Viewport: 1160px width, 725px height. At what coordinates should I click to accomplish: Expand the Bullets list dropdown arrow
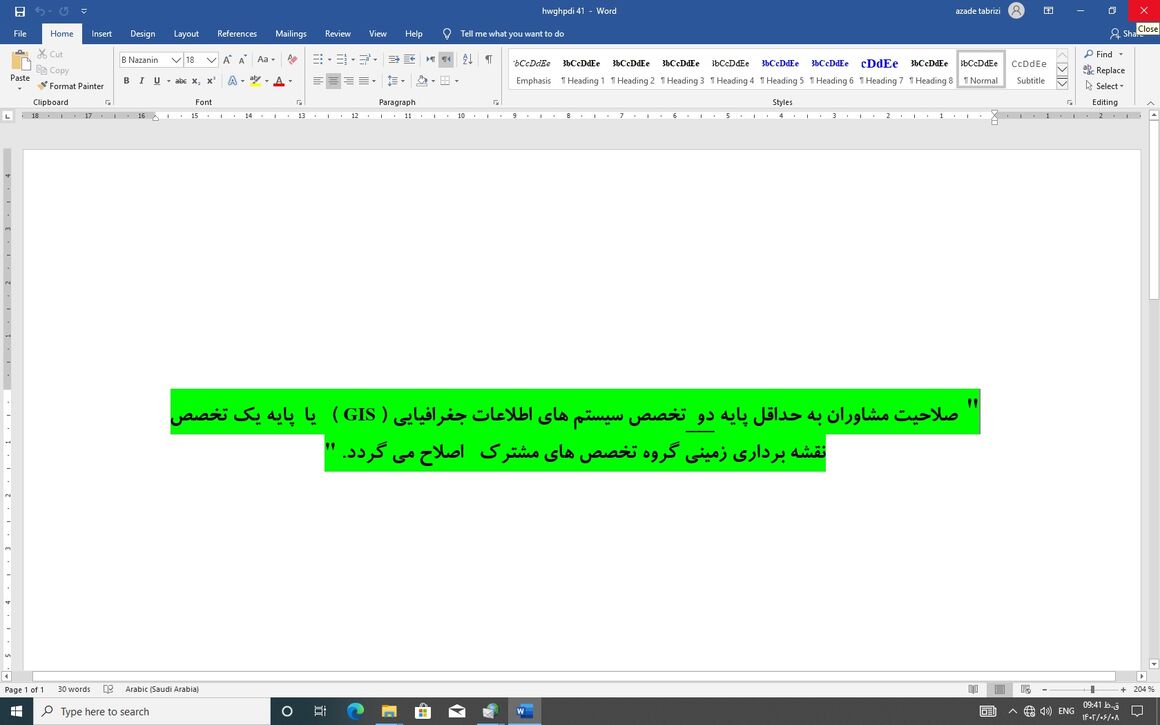coord(328,60)
